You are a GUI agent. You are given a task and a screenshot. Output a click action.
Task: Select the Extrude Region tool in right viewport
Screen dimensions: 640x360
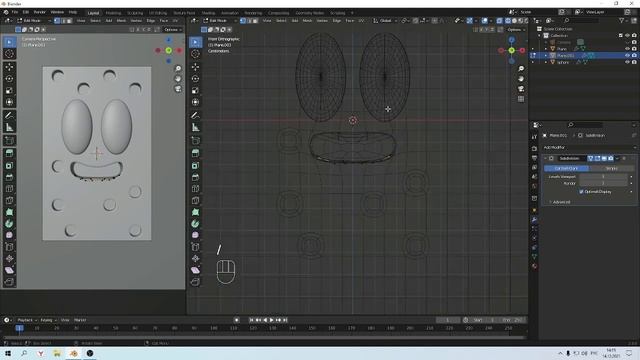(196, 153)
